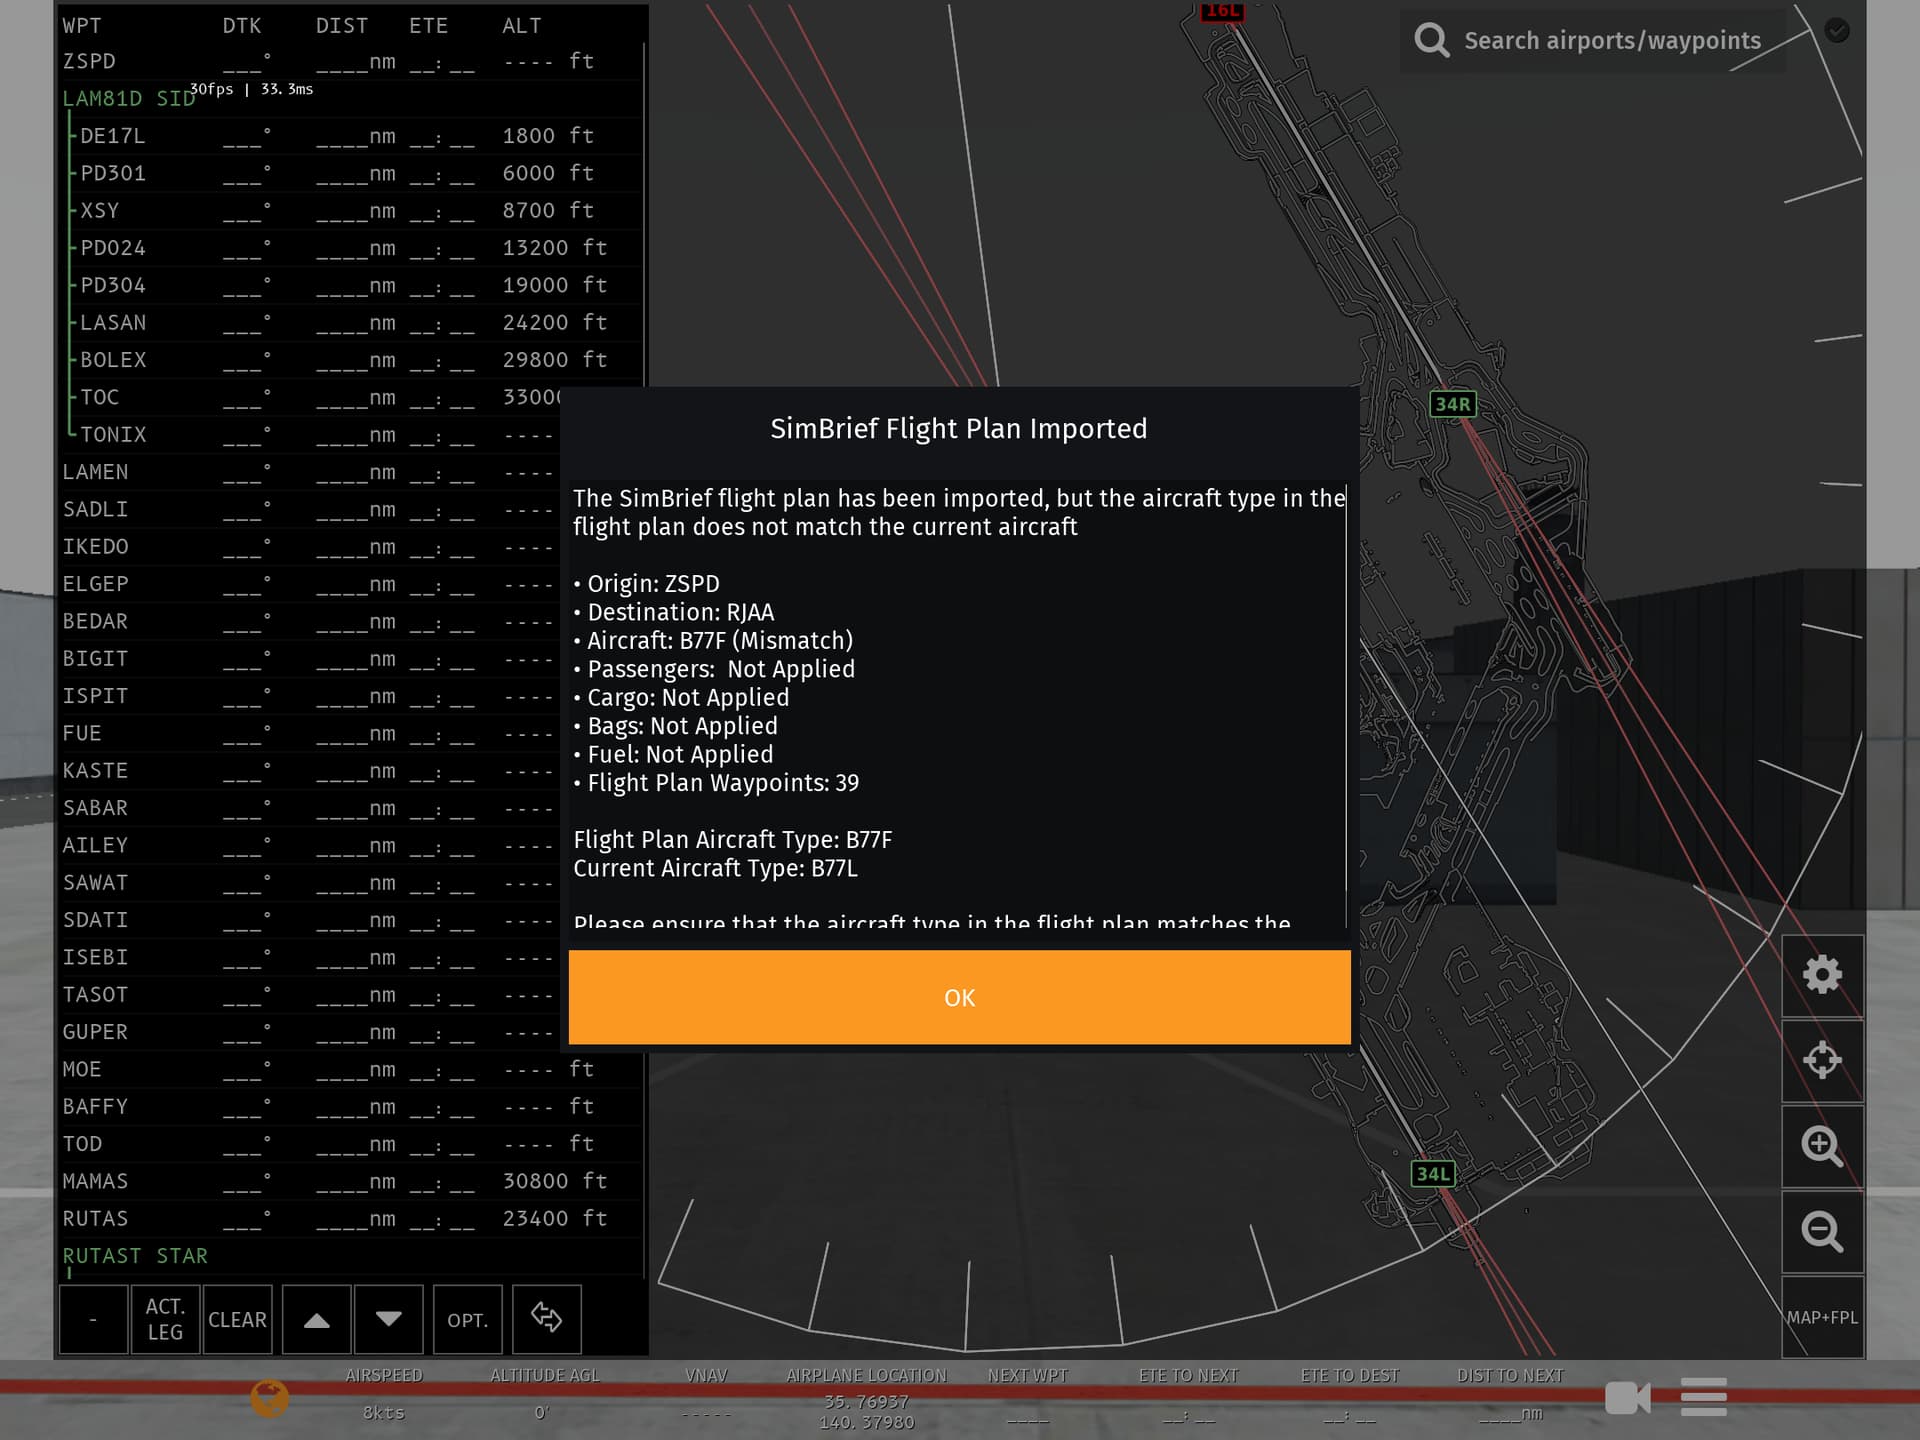1920x1440 pixels.
Task: Select runway 16L label on map
Action: coord(1222,11)
